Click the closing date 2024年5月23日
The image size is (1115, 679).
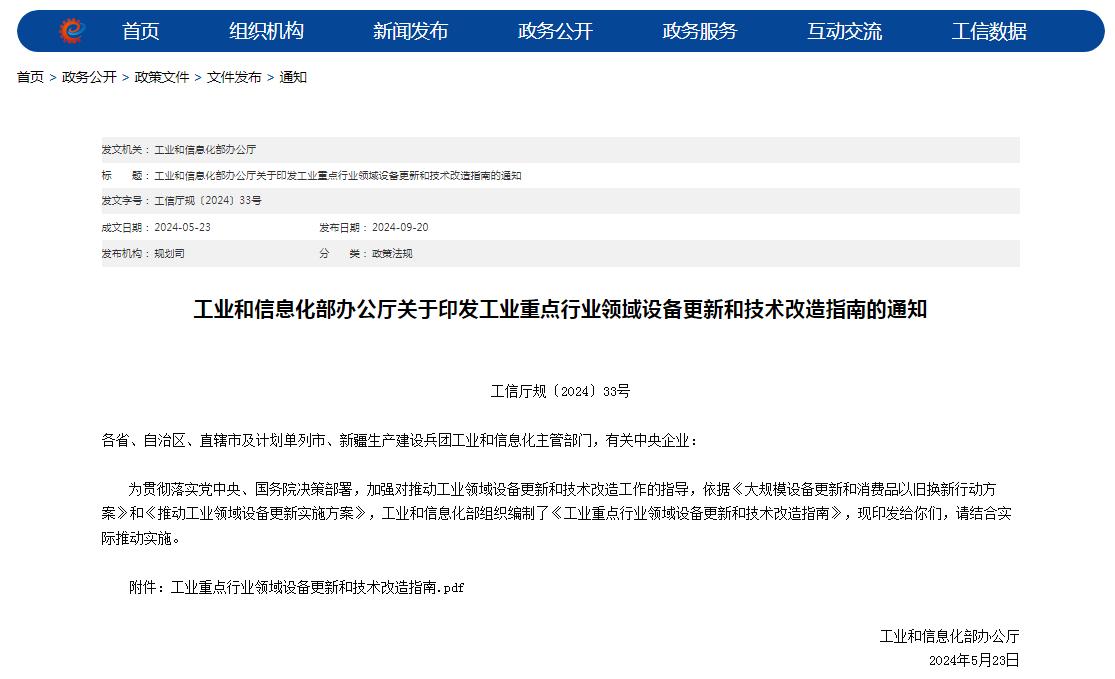pos(974,661)
